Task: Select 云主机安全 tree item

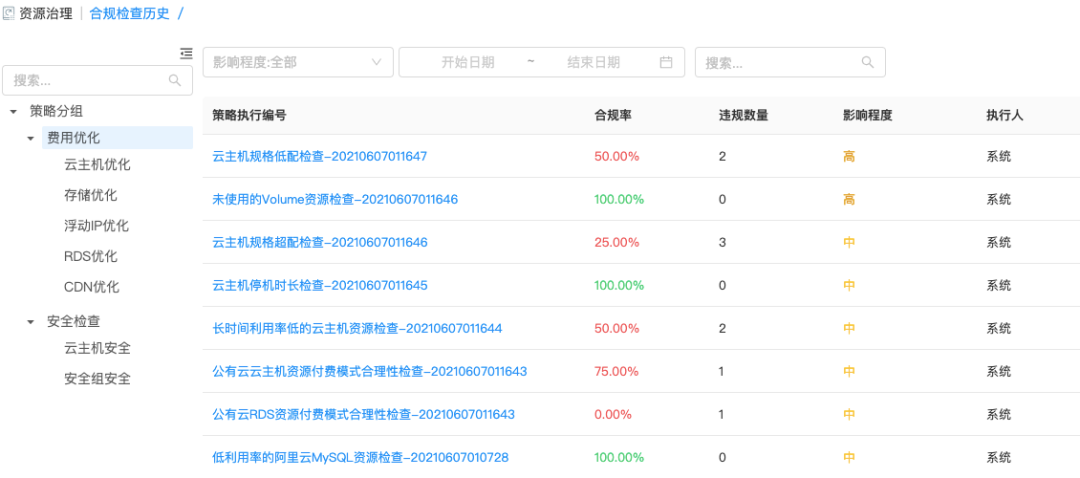Action: (97, 349)
